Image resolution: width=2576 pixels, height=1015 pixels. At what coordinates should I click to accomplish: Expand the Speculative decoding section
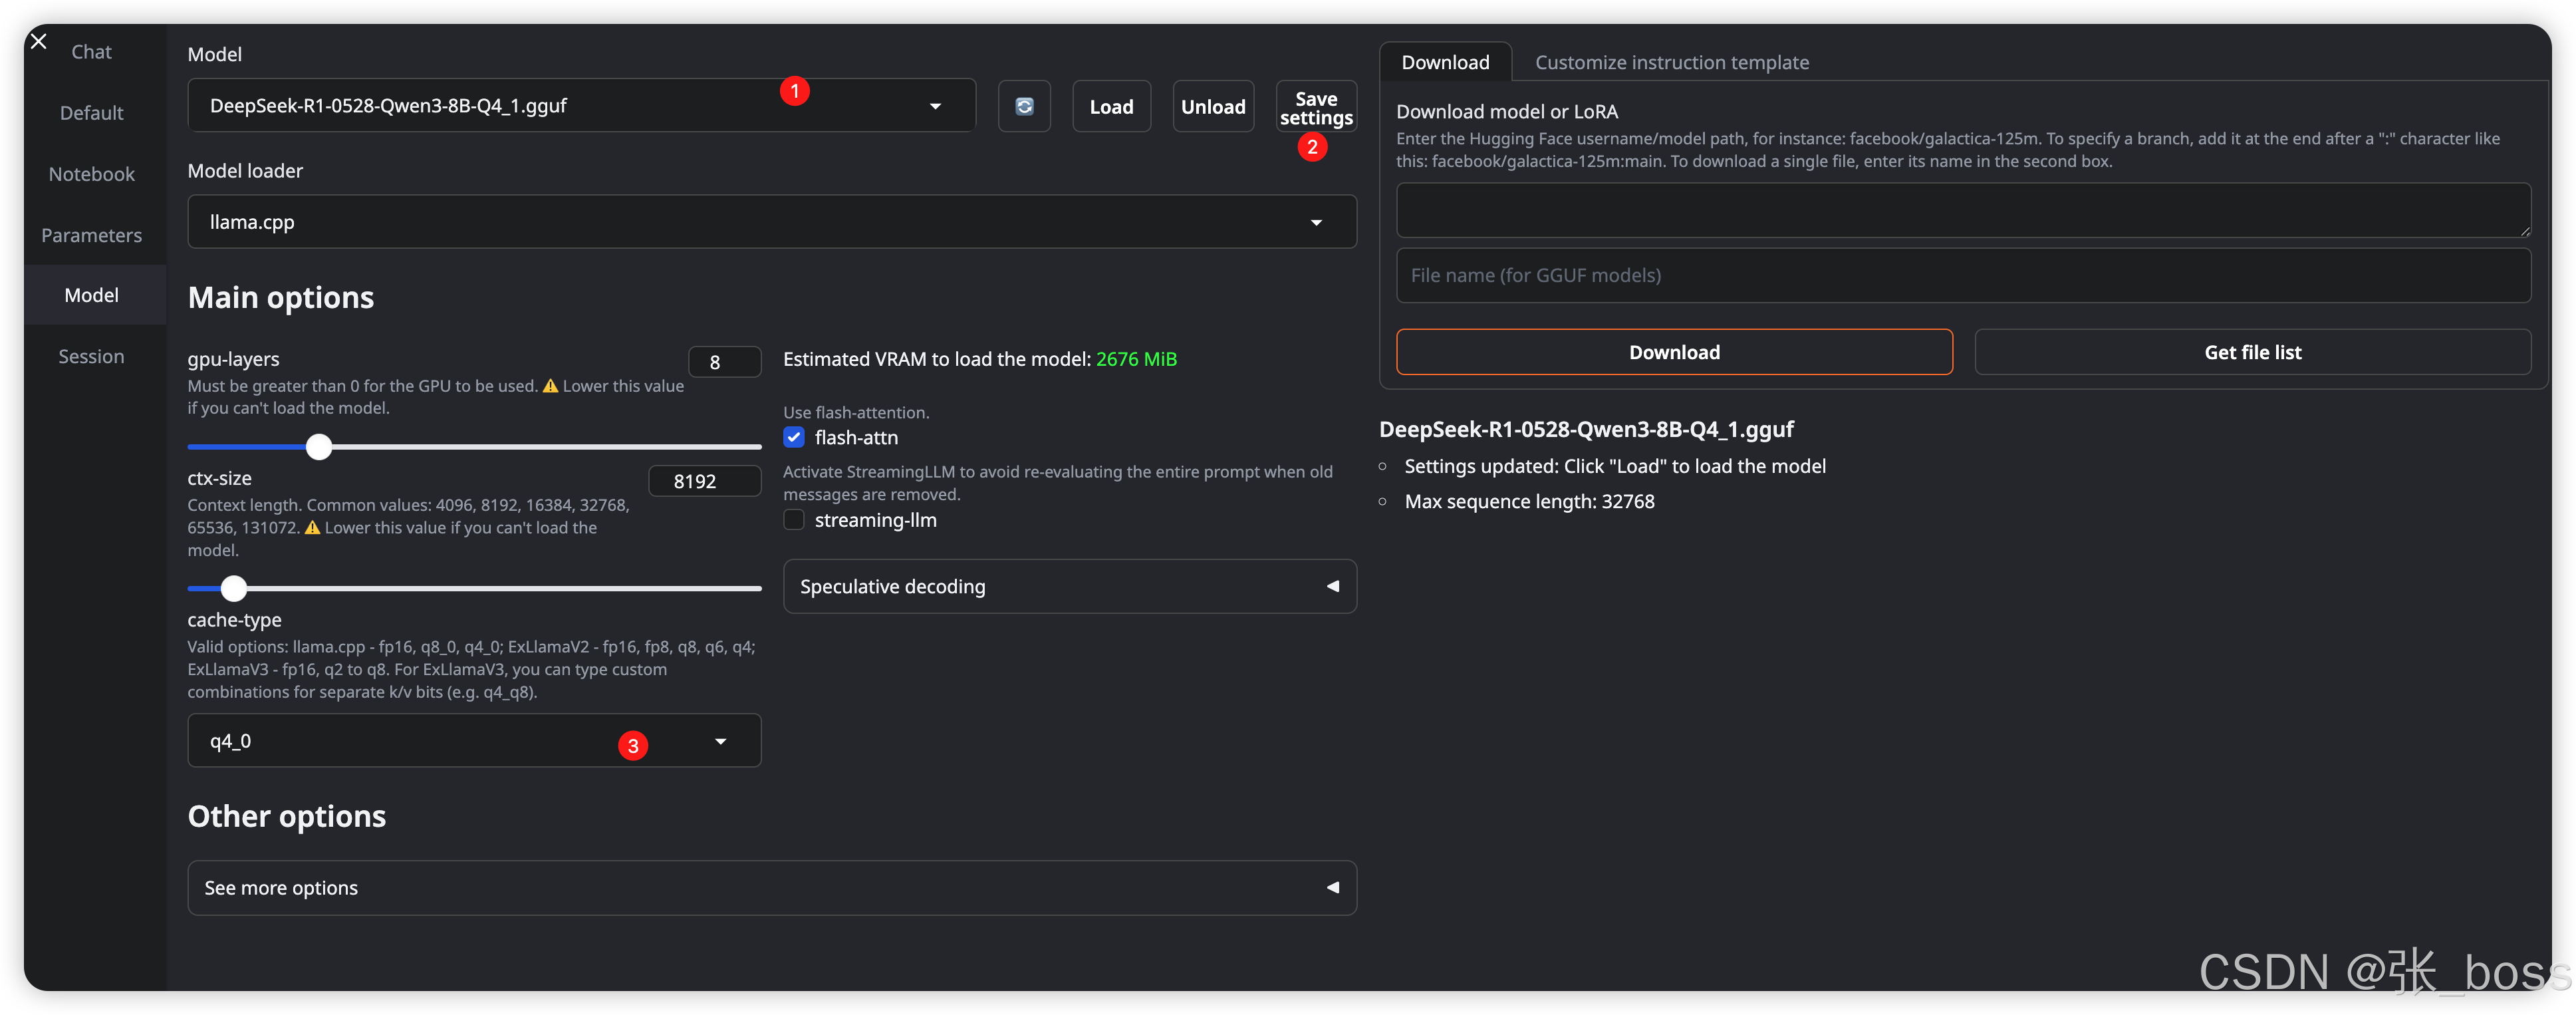coord(1069,586)
